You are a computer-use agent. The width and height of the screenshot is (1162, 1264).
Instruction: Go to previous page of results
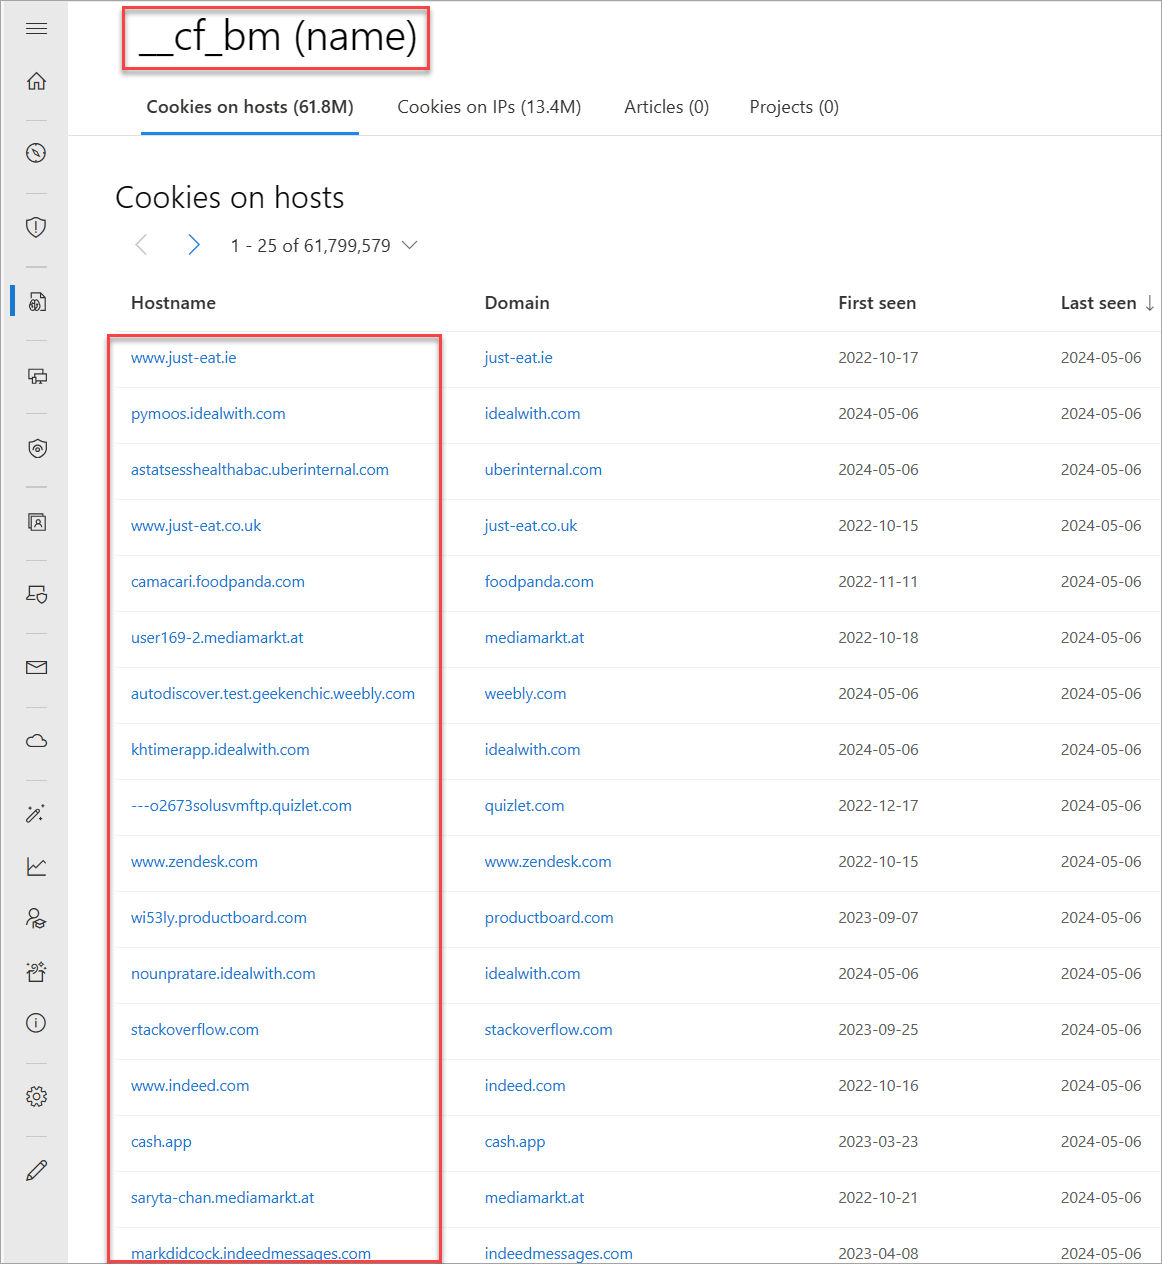pyautogui.click(x=141, y=245)
